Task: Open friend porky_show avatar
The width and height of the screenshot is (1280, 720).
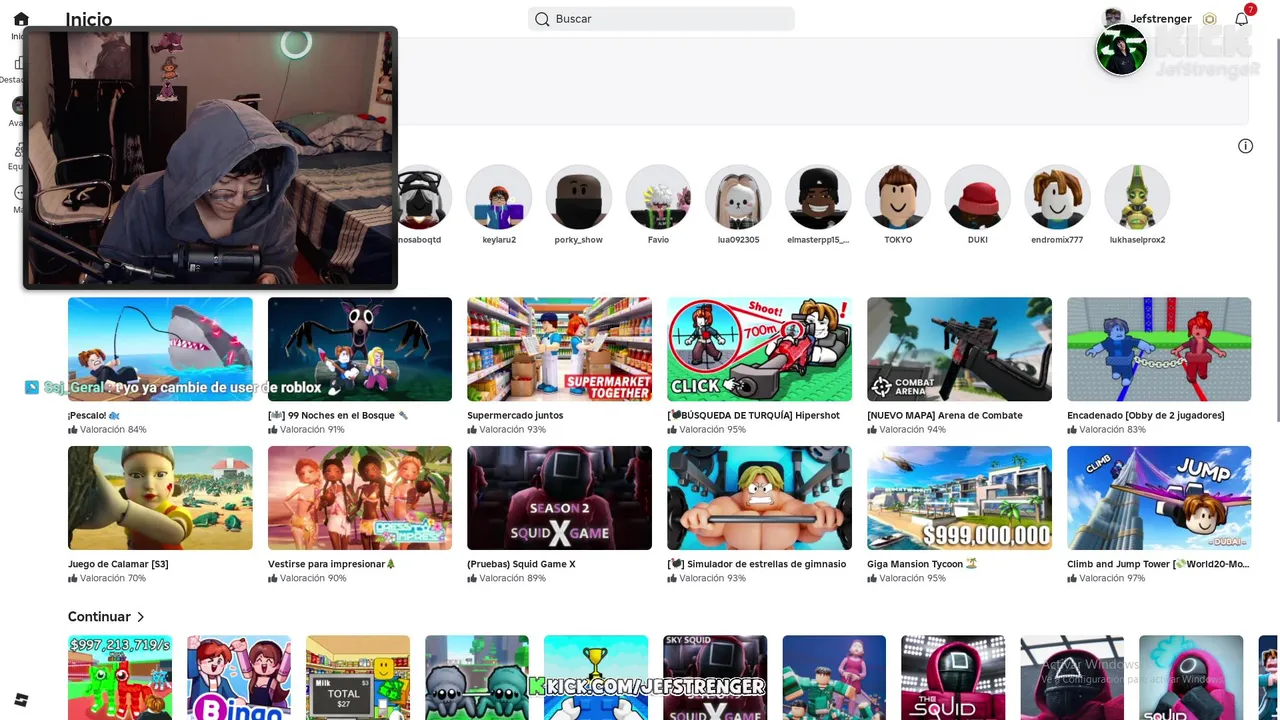Action: (x=579, y=197)
